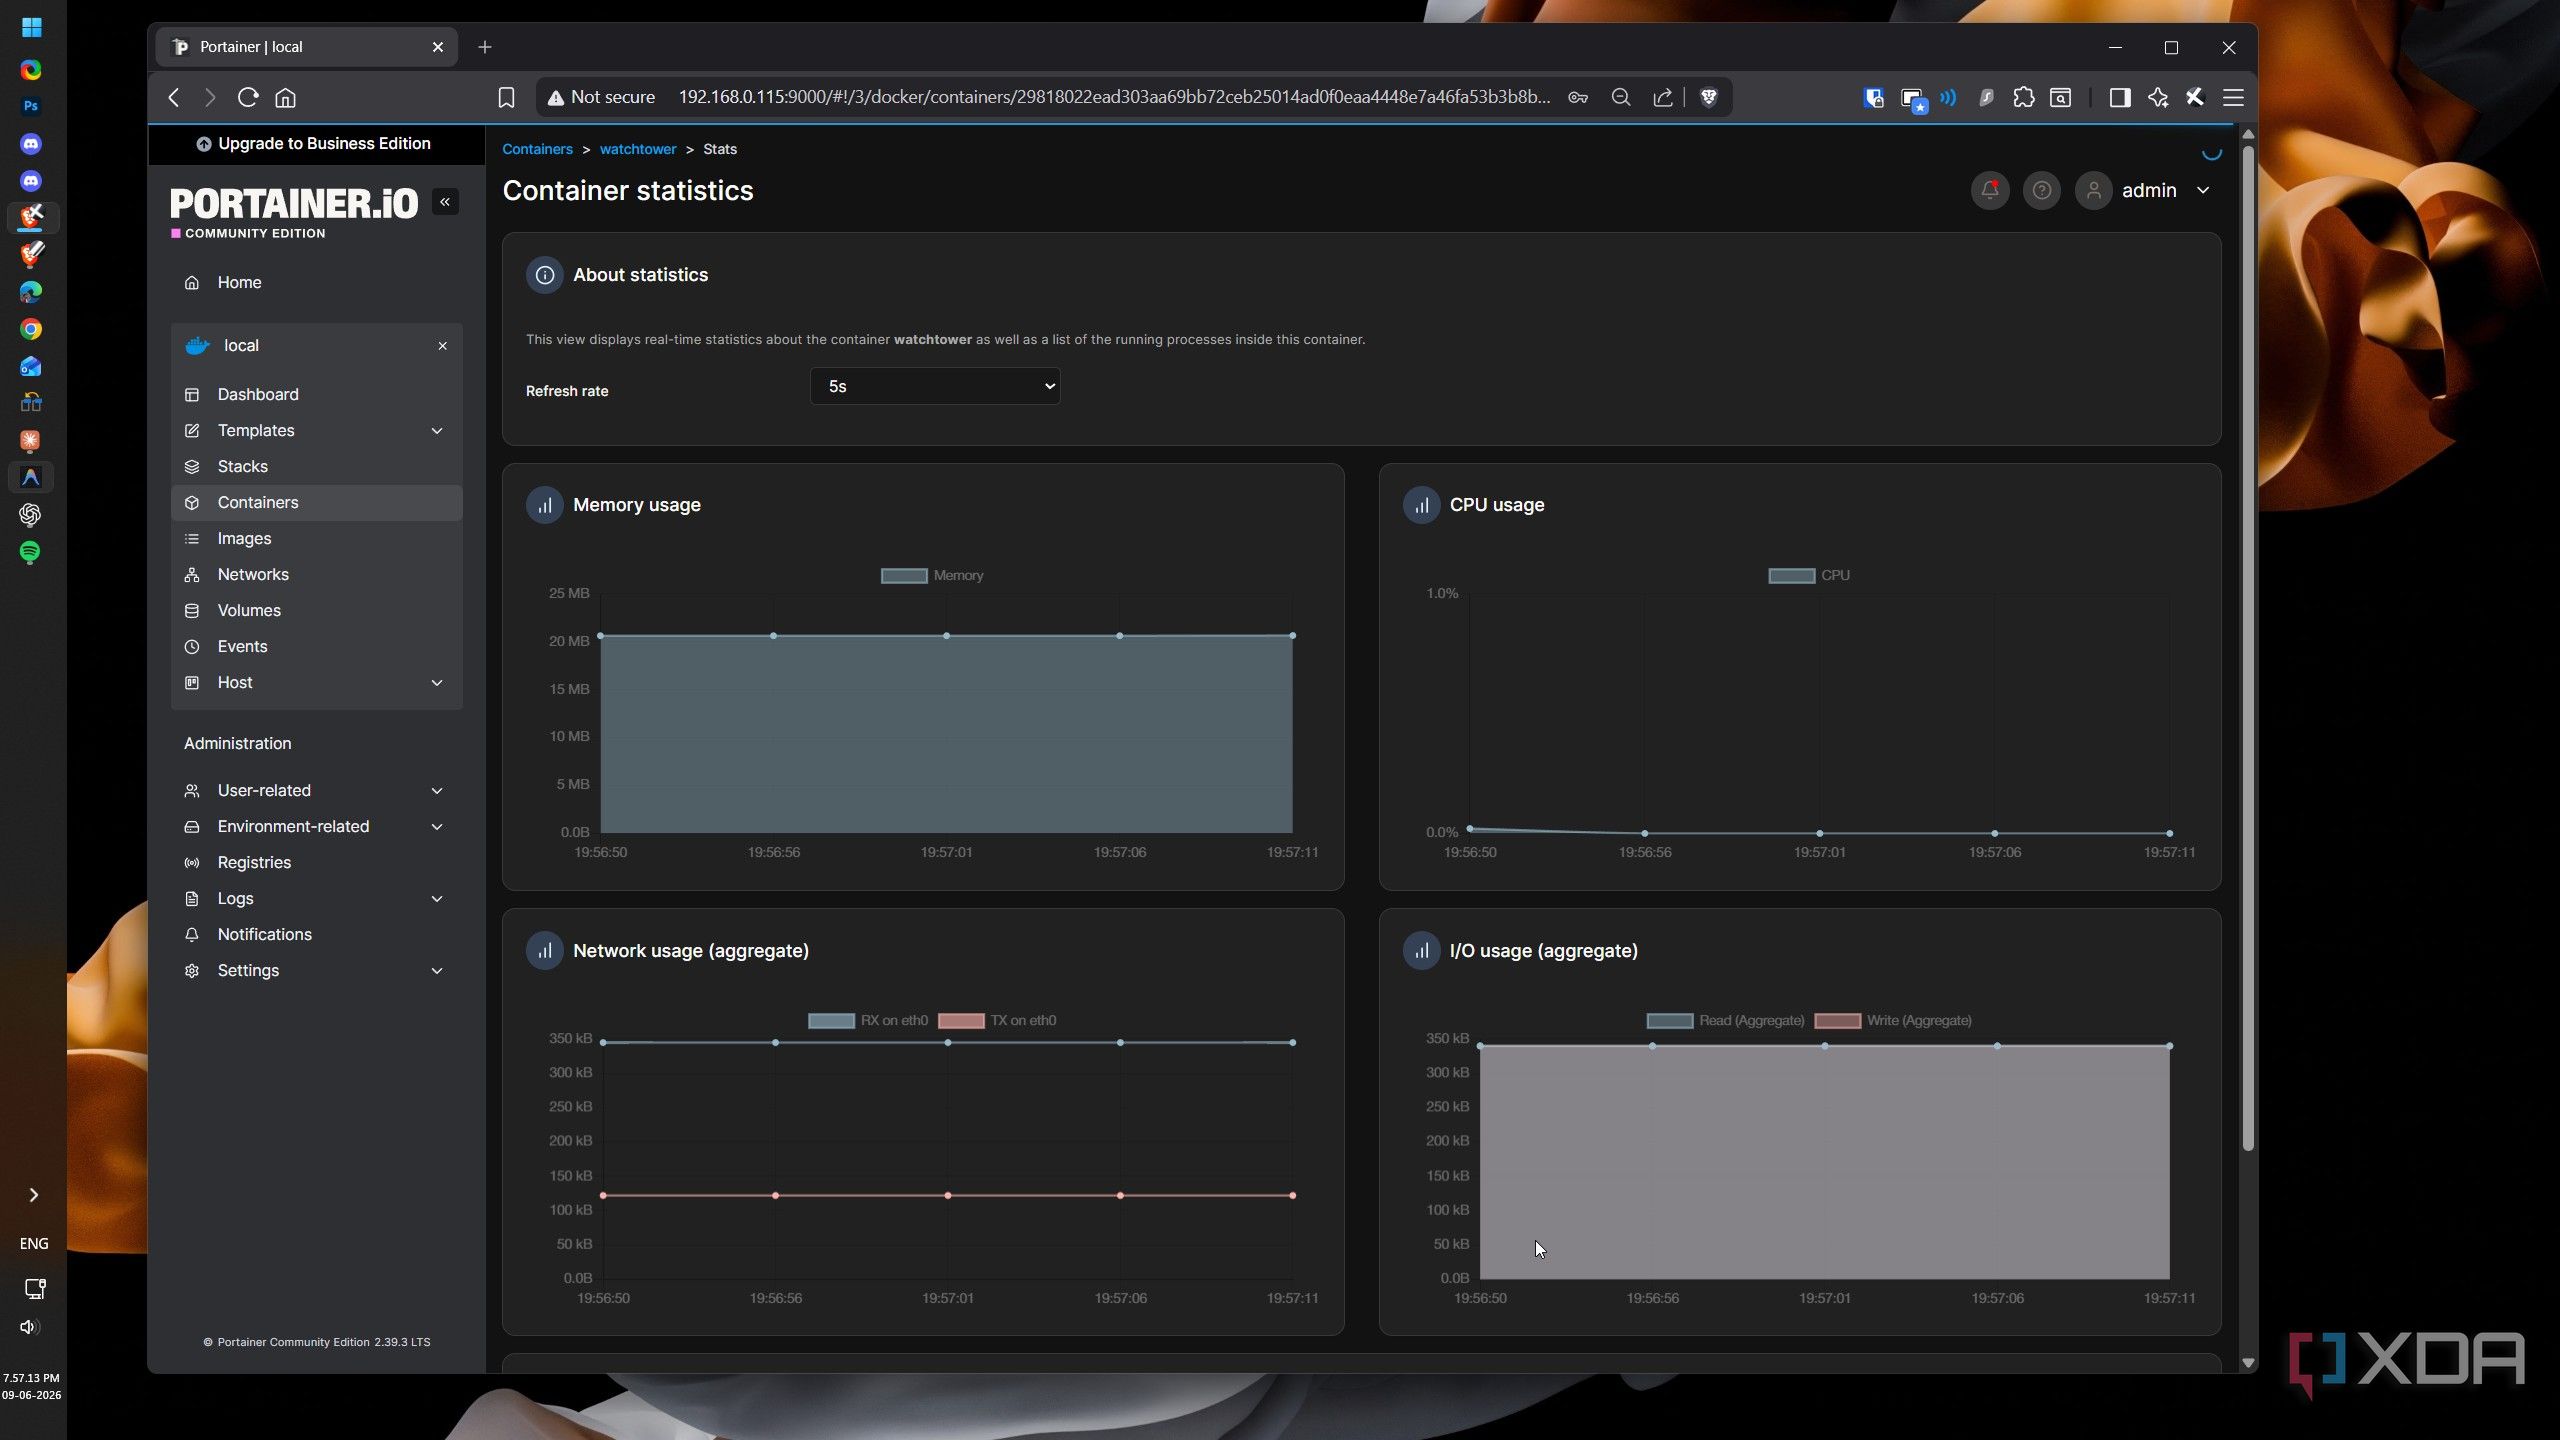Open the Windows Start button in the taskbar
Viewport: 2560px width, 1440px height.
(31, 27)
